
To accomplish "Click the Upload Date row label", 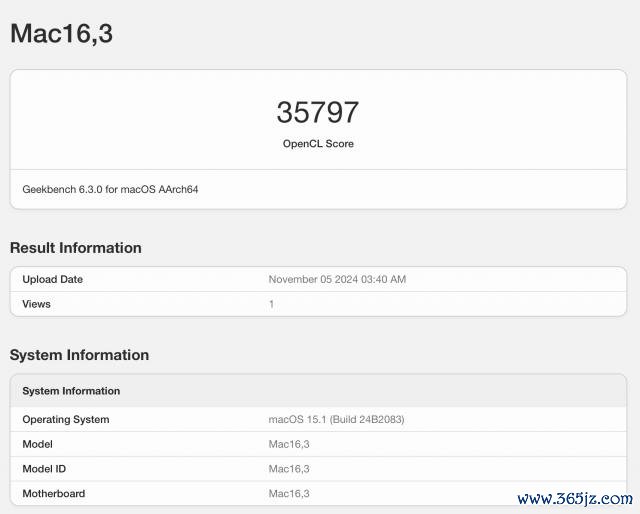I will (53, 279).
